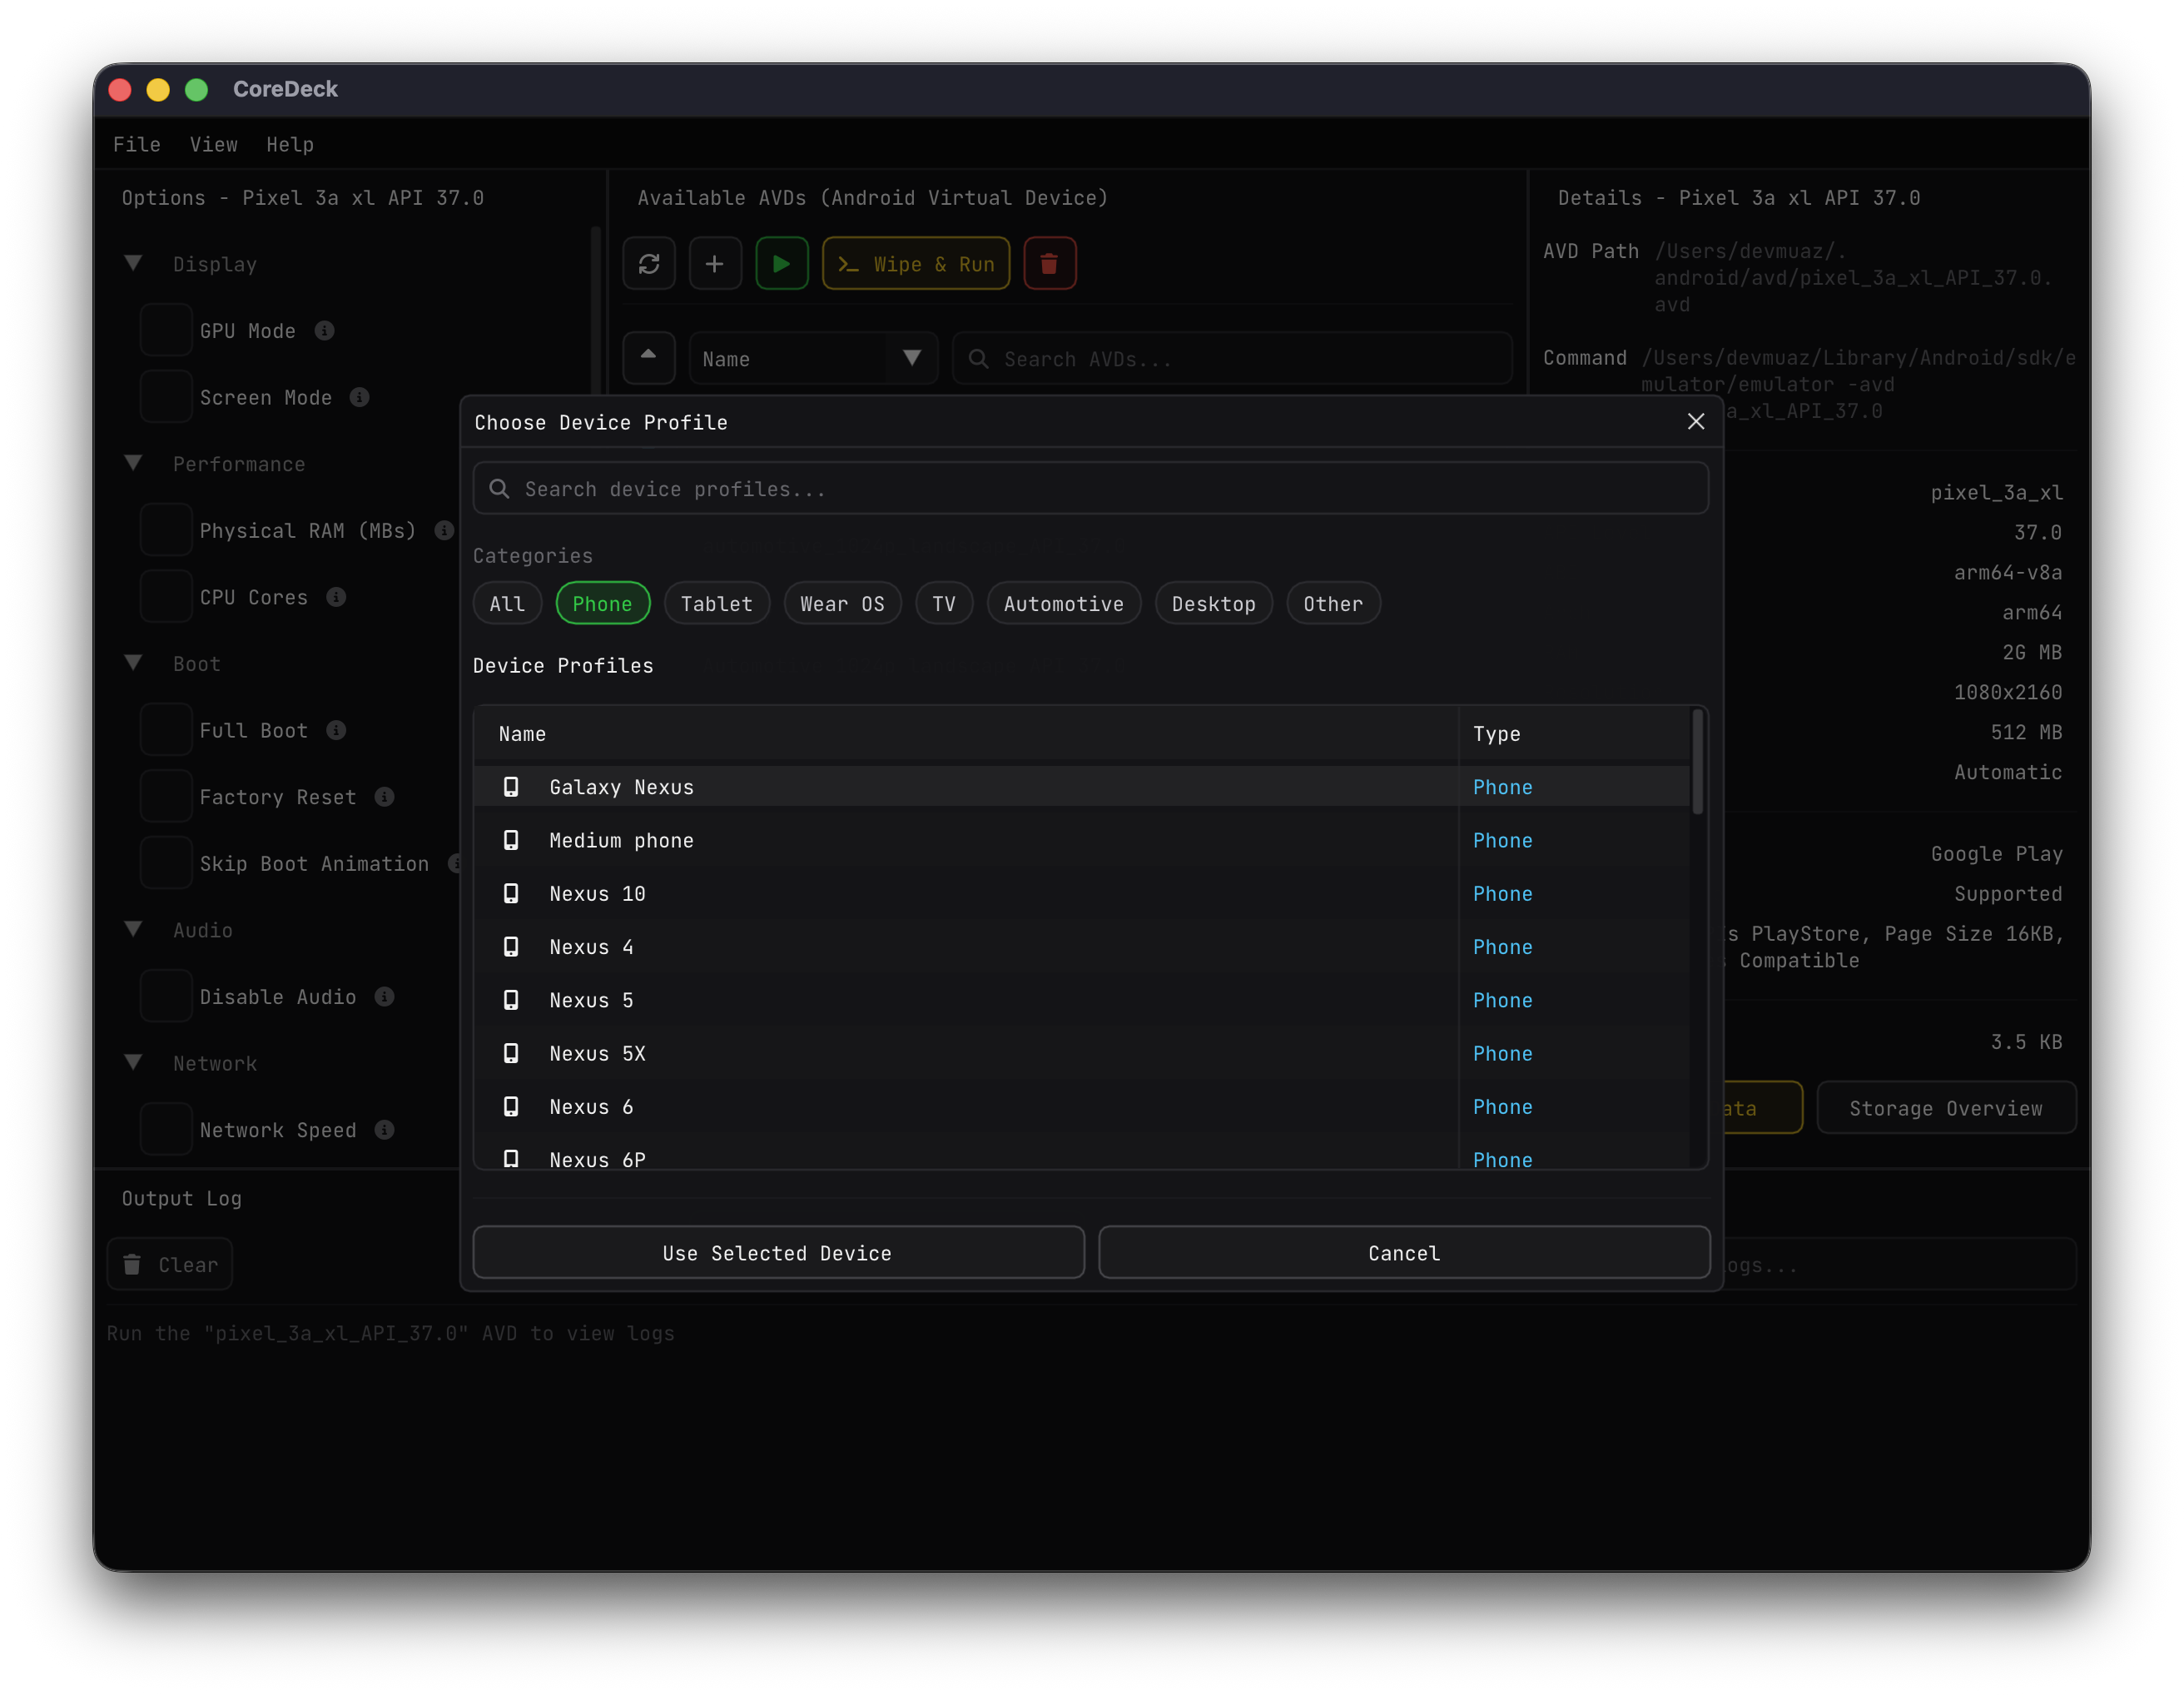2184x1695 pixels.
Task: Collapse the Performance options section
Action: (x=133, y=463)
